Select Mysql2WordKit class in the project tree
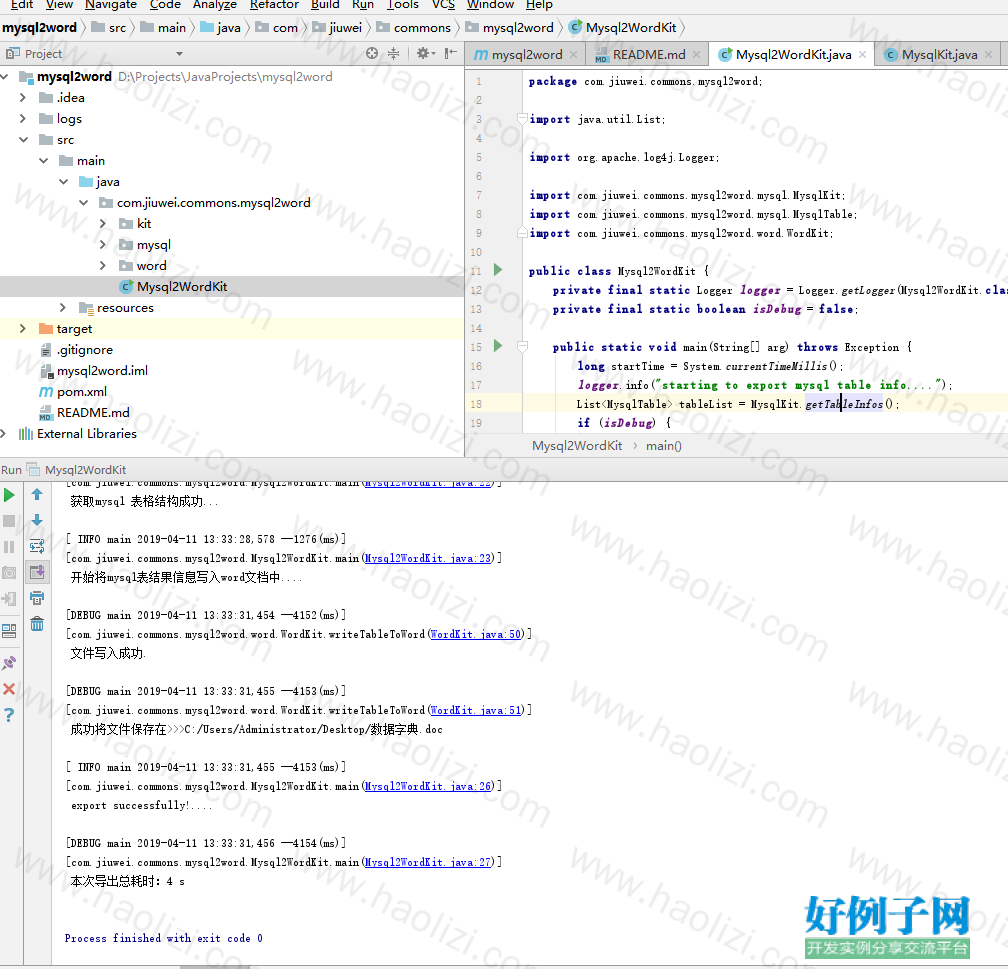Screen dimensions: 1008x969 181,287
